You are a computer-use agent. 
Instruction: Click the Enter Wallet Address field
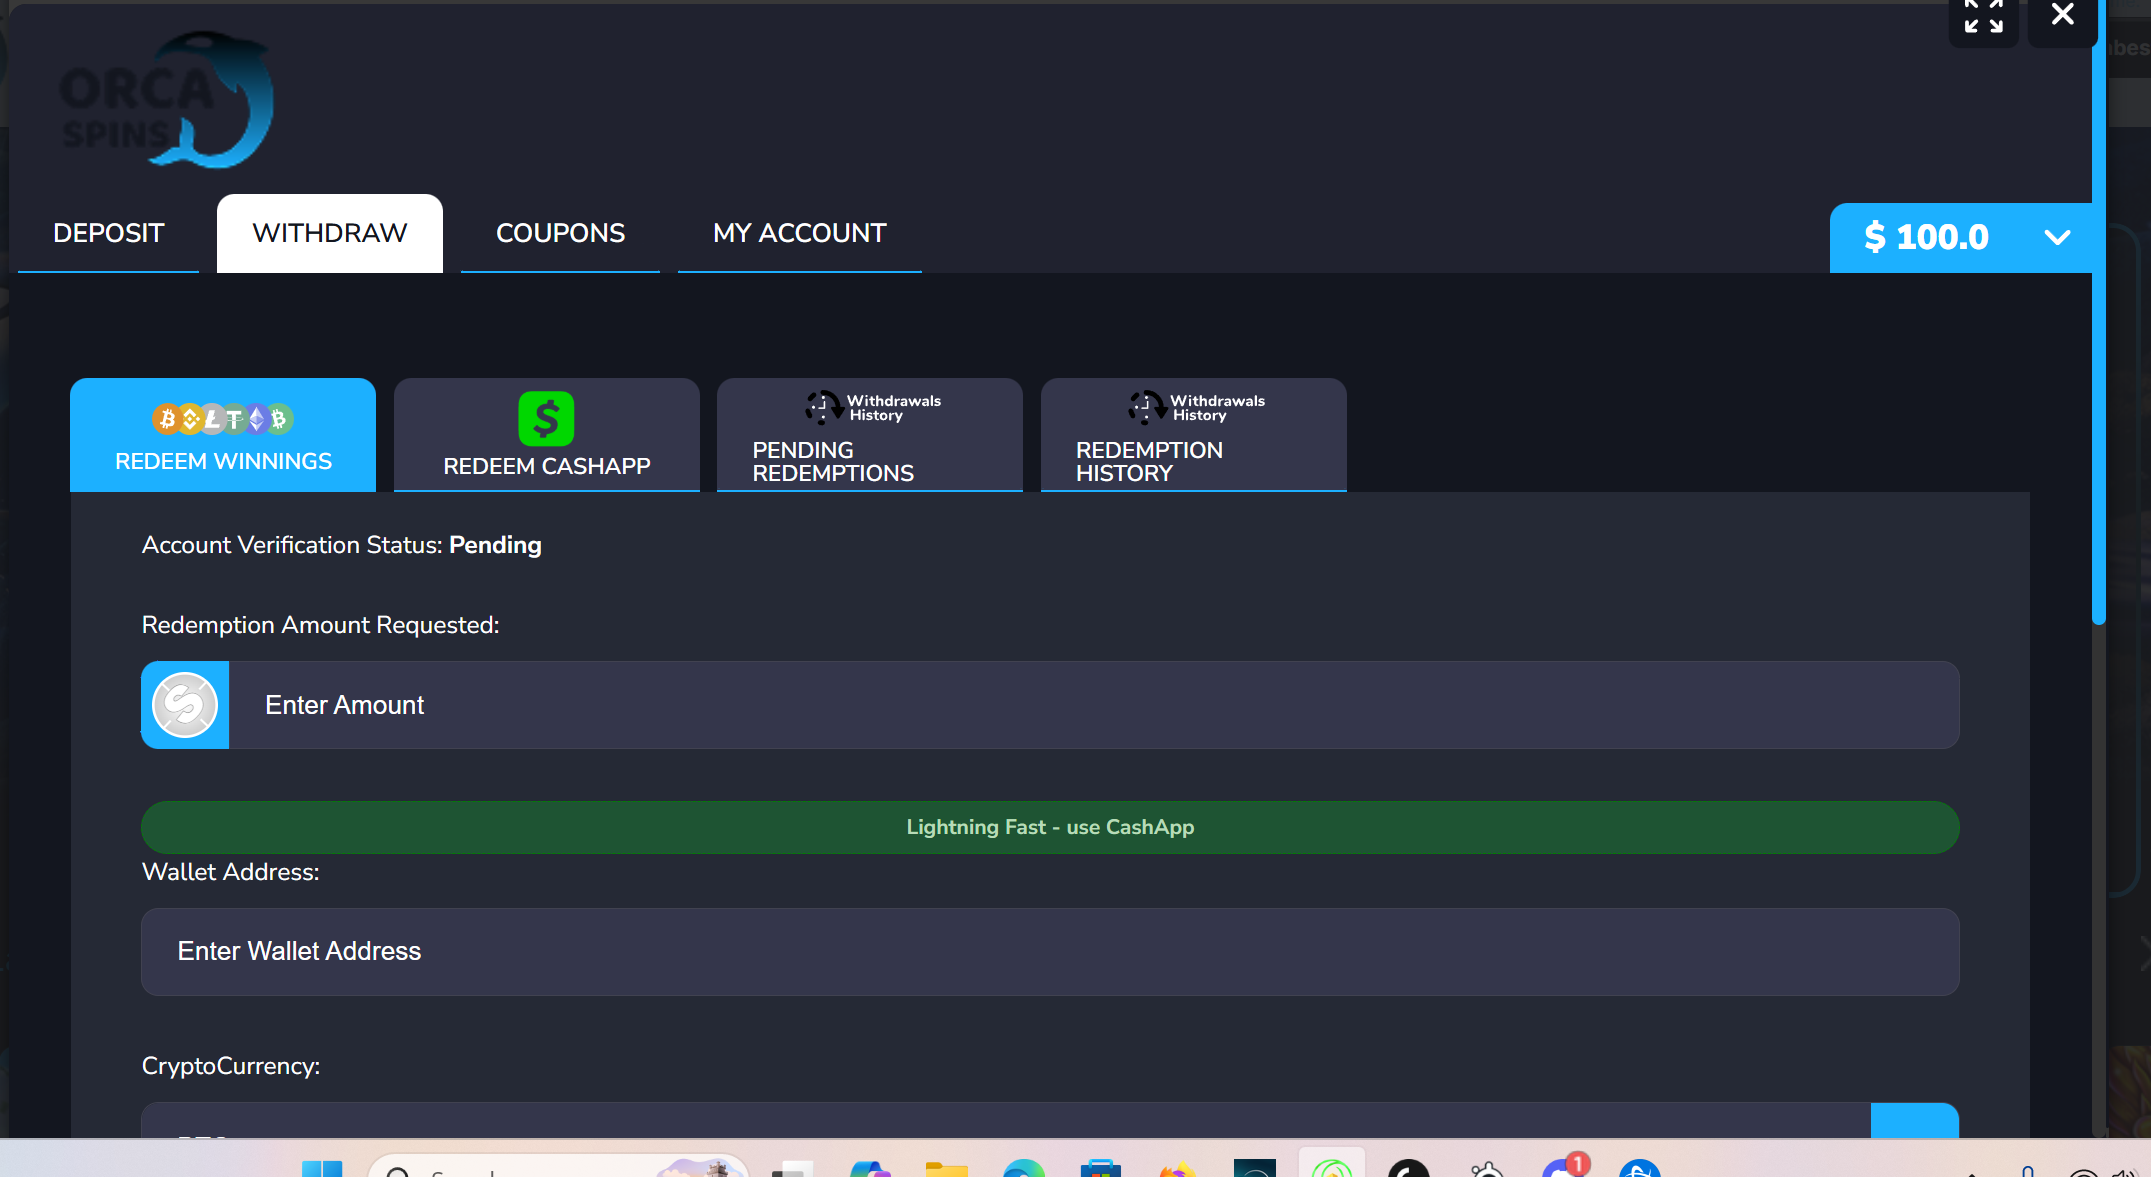(1050, 952)
